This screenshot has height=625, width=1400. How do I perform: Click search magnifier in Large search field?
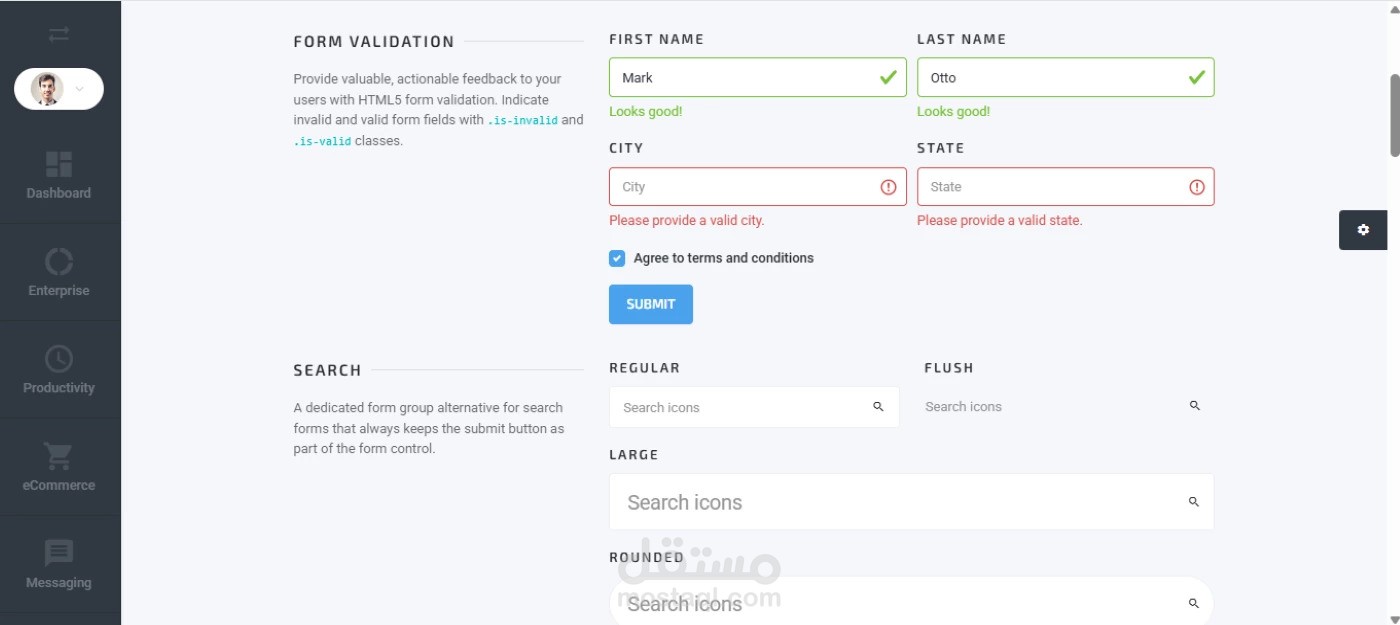tap(1193, 502)
